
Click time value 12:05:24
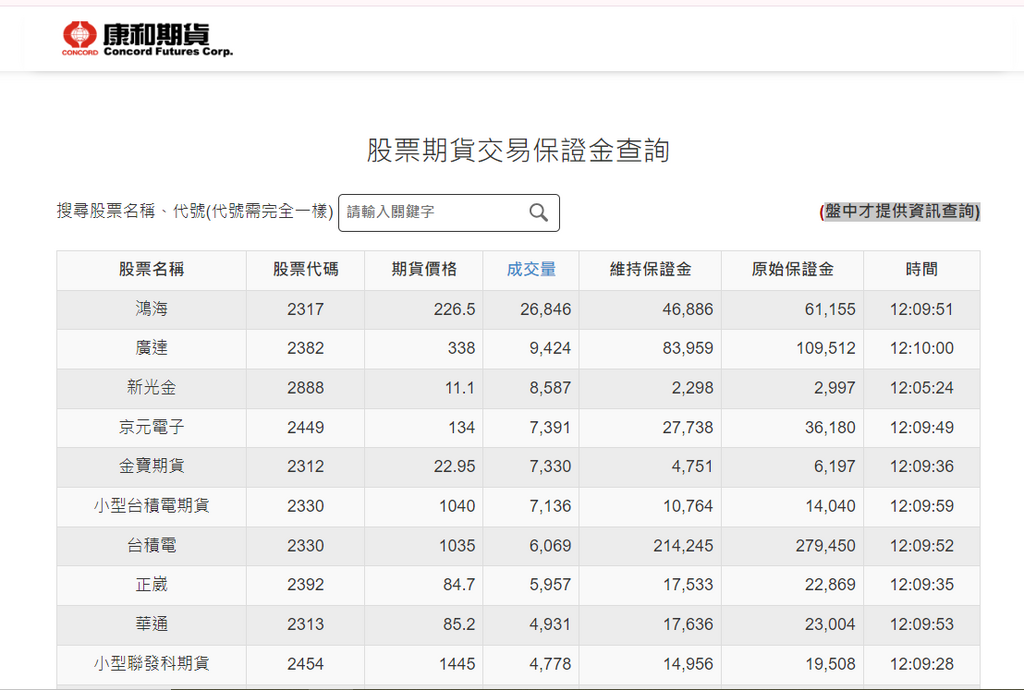[921, 388]
